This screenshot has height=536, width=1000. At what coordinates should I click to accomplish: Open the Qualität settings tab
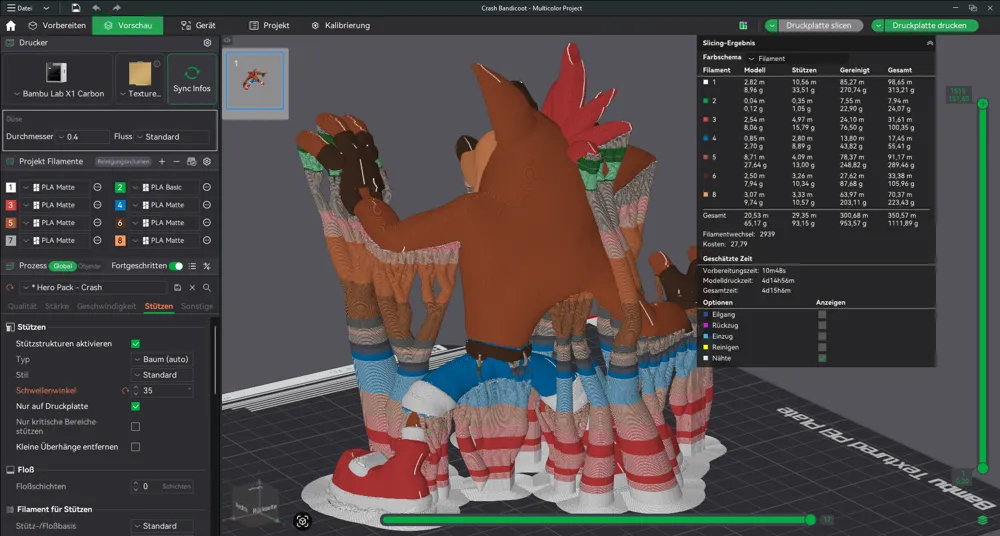tap(22, 306)
